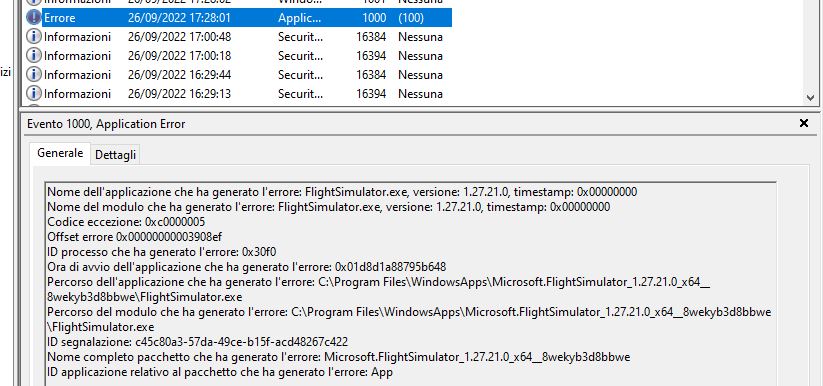Select event ID 16384 at 16:29:44
Image resolution: width=823 pixels, height=386 pixels.
coord(371,75)
